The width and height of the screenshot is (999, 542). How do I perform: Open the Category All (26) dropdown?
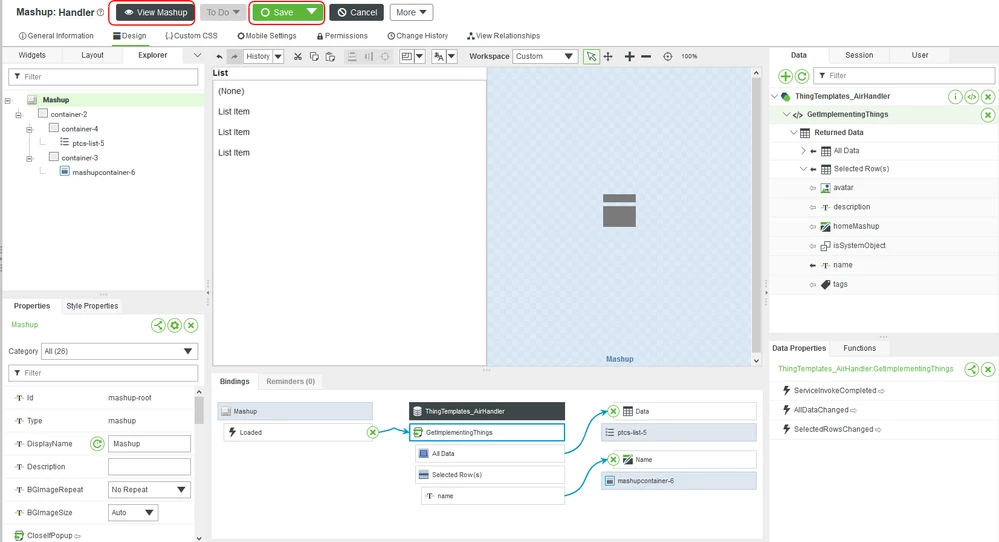tap(119, 351)
